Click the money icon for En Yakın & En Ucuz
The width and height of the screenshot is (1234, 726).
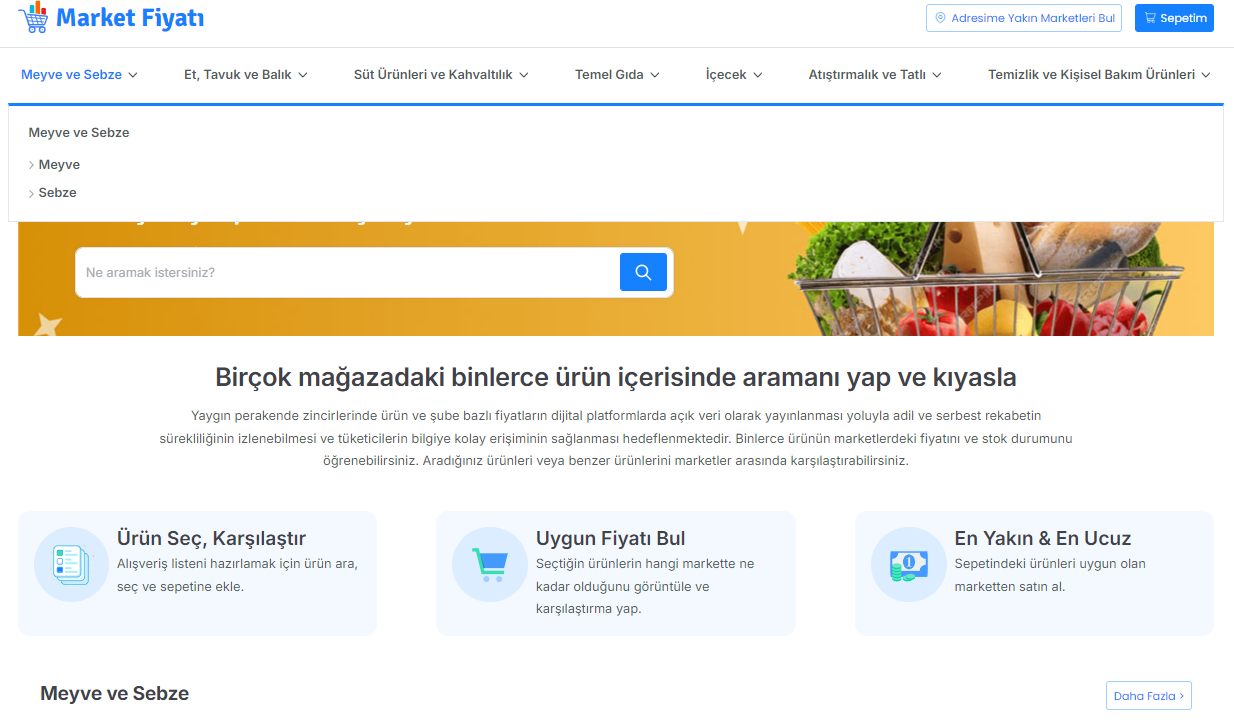[908, 565]
